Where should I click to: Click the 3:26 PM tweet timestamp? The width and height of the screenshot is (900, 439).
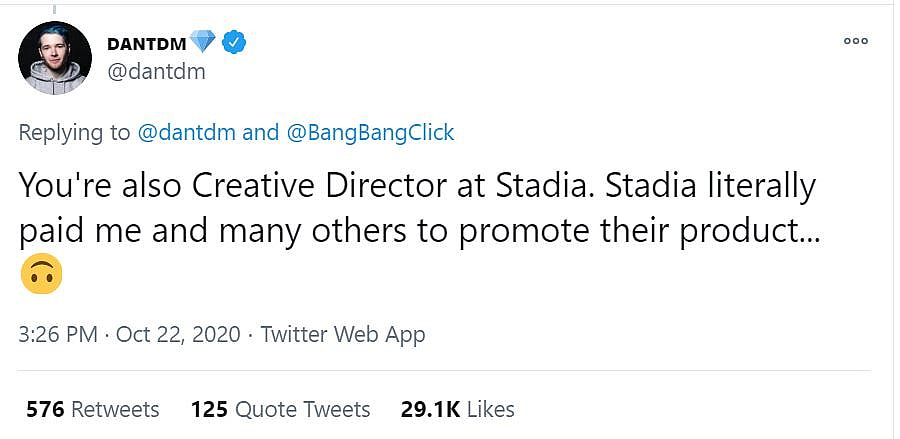(60, 334)
